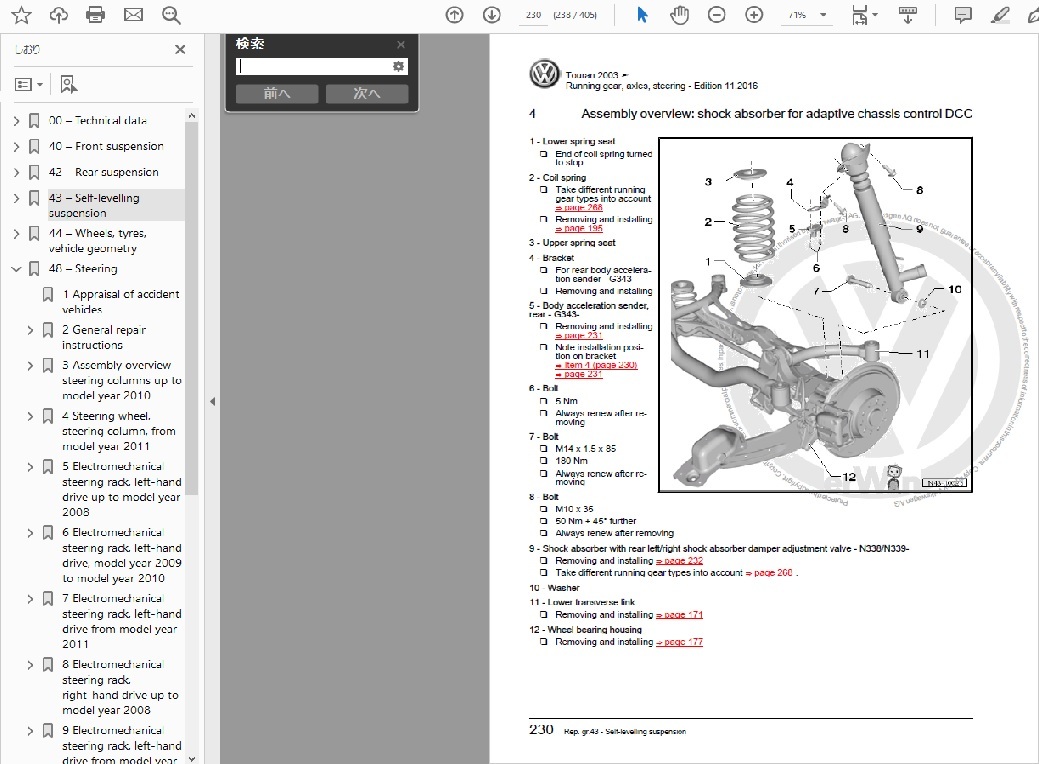Go to next page with down arrow
Image resolution: width=1039 pixels, height=764 pixels.
(x=491, y=15)
